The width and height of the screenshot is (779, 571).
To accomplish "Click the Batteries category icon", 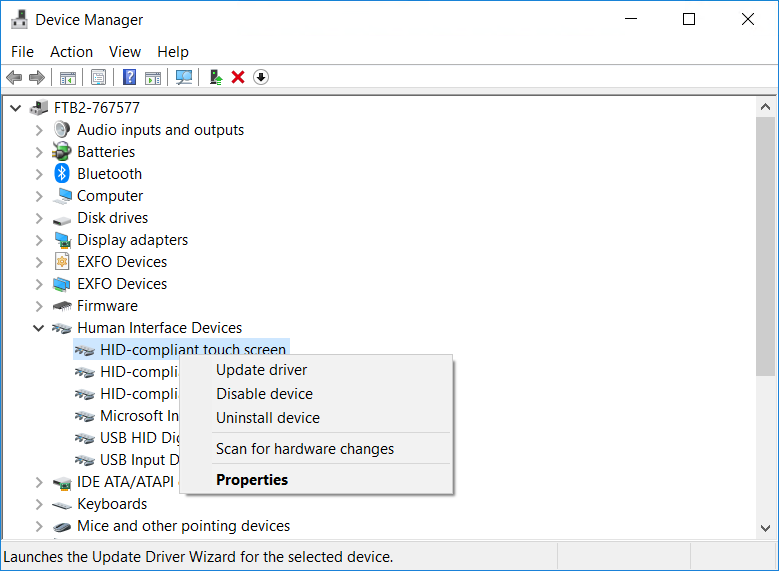I will 62,152.
